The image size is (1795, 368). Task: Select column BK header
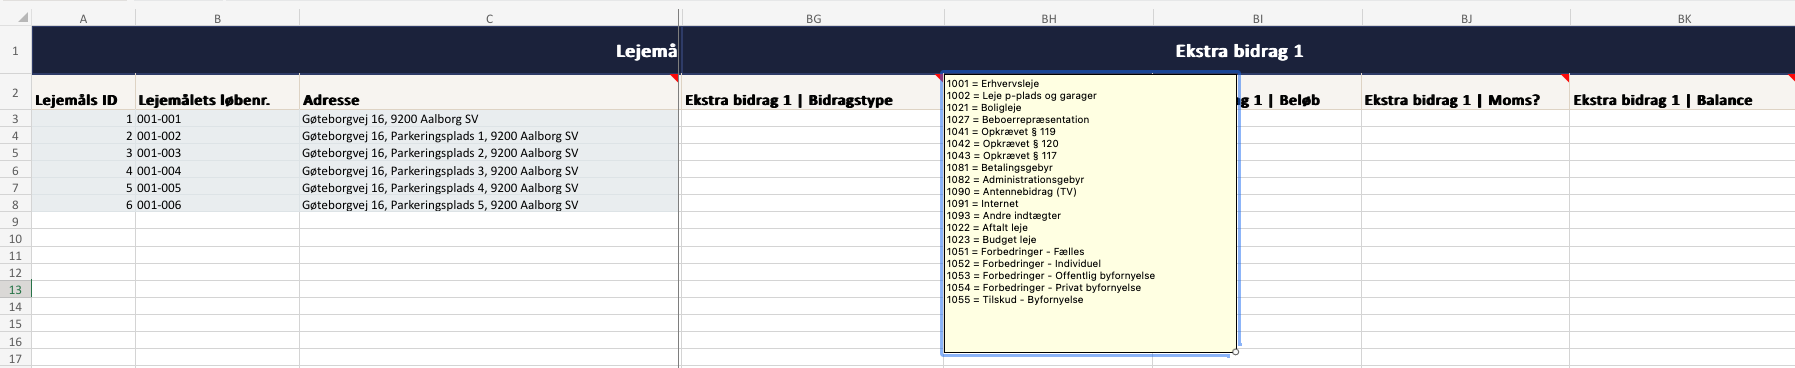[x=1684, y=18]
